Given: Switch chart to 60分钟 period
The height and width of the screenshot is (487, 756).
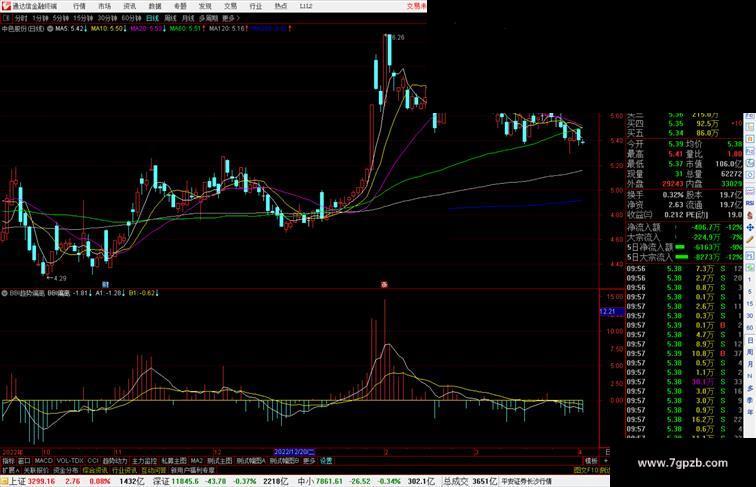Looking at the screenshot, I should tap(131, 18).
